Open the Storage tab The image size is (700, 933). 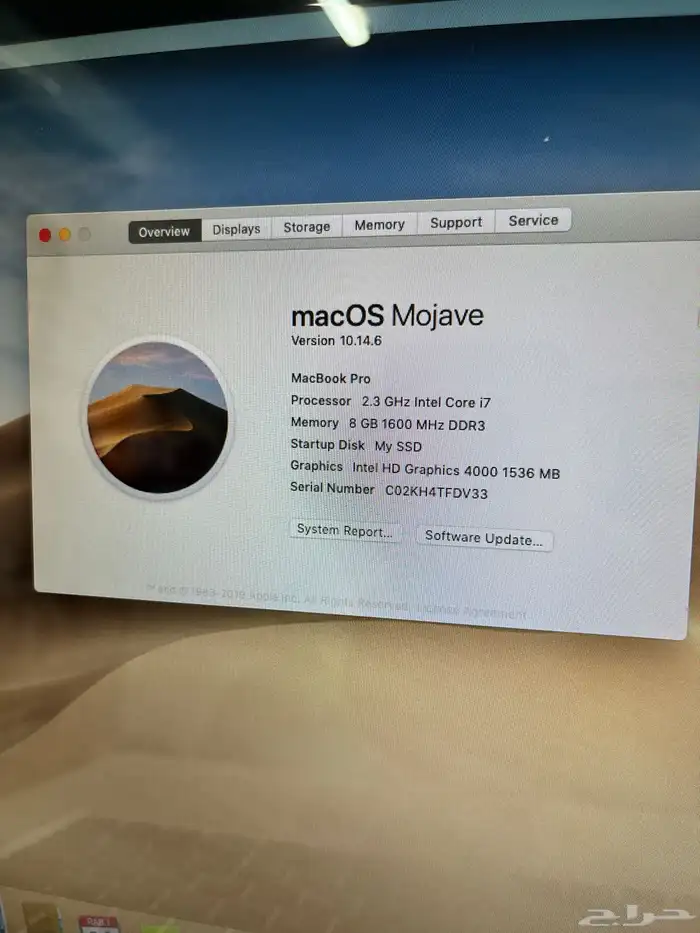[307, 227]
